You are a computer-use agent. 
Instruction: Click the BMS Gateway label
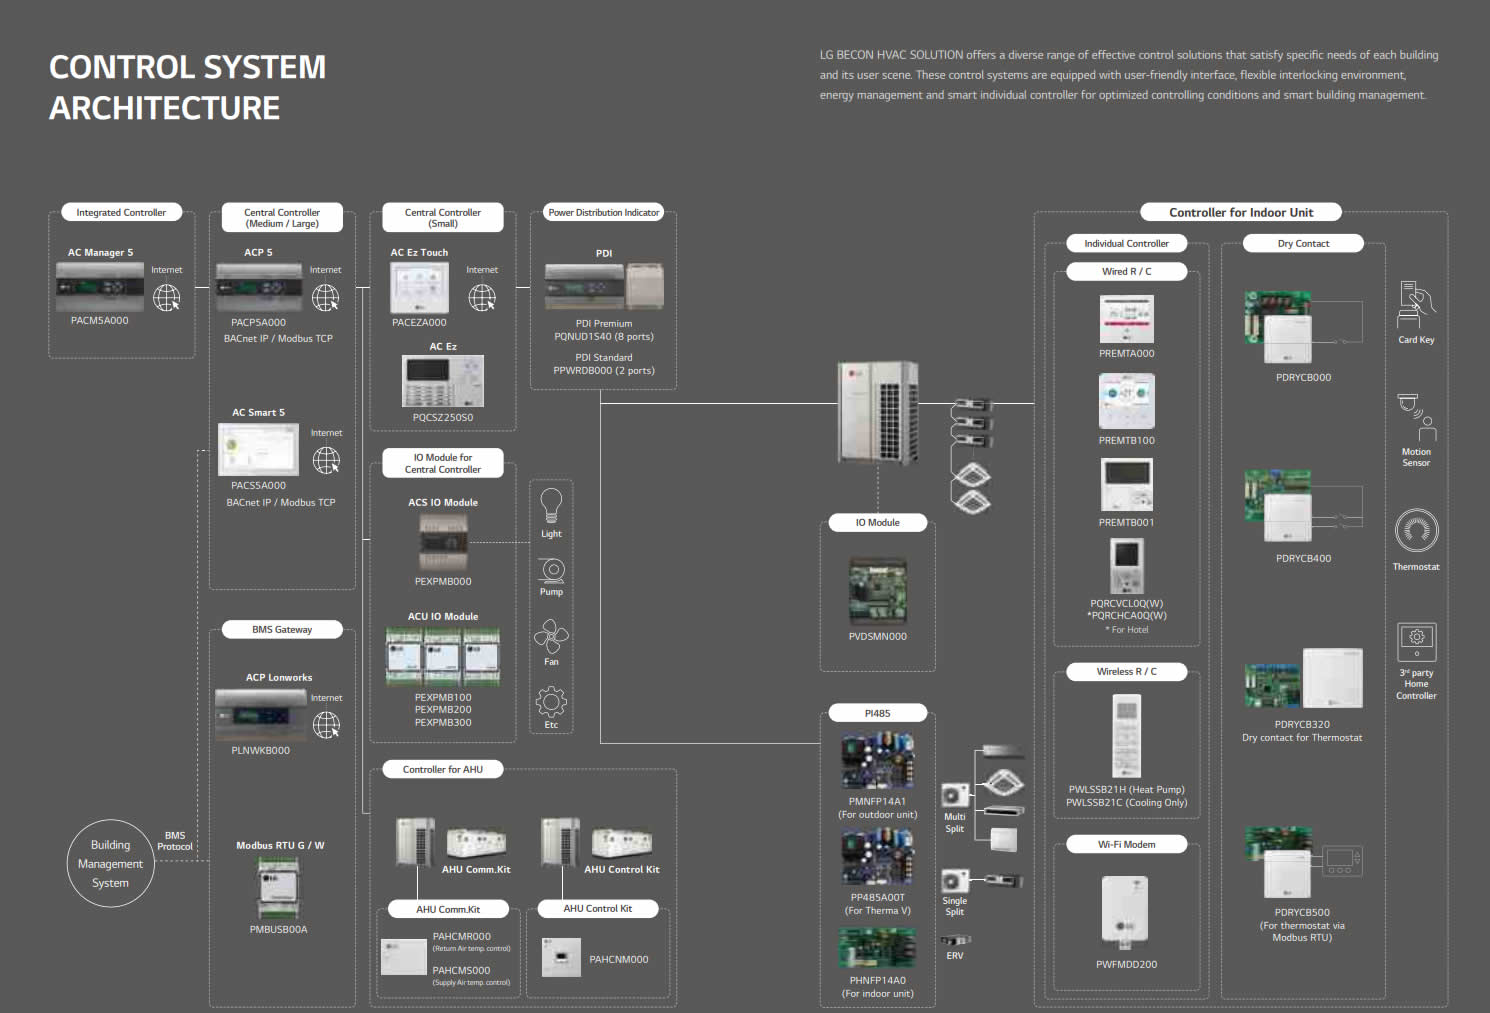(x=282, y=629)
